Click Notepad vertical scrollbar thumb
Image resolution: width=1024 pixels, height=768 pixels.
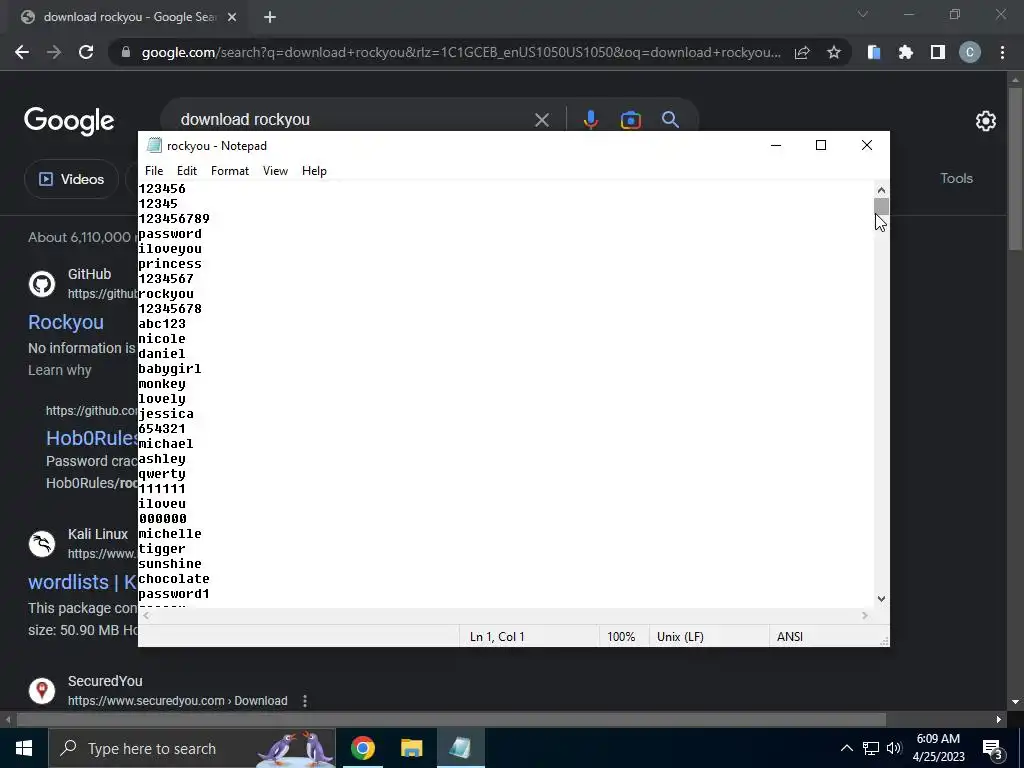882,206
